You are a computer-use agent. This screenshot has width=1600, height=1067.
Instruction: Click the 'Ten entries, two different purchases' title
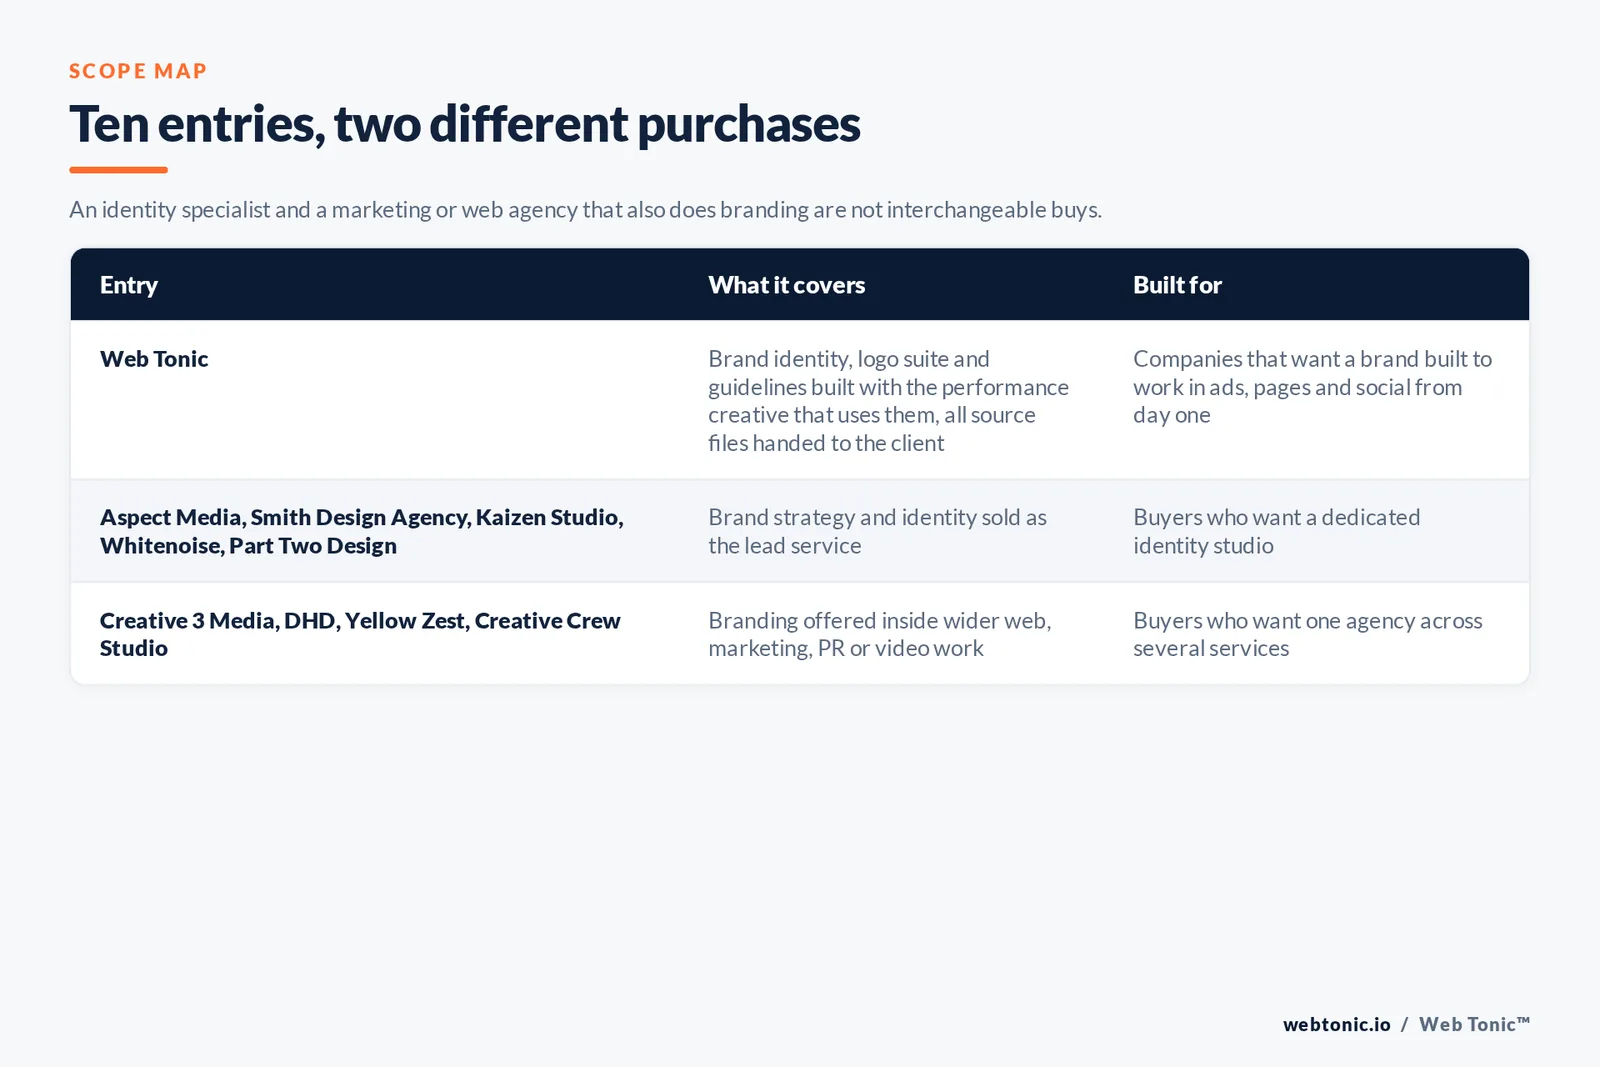[464, 124]
